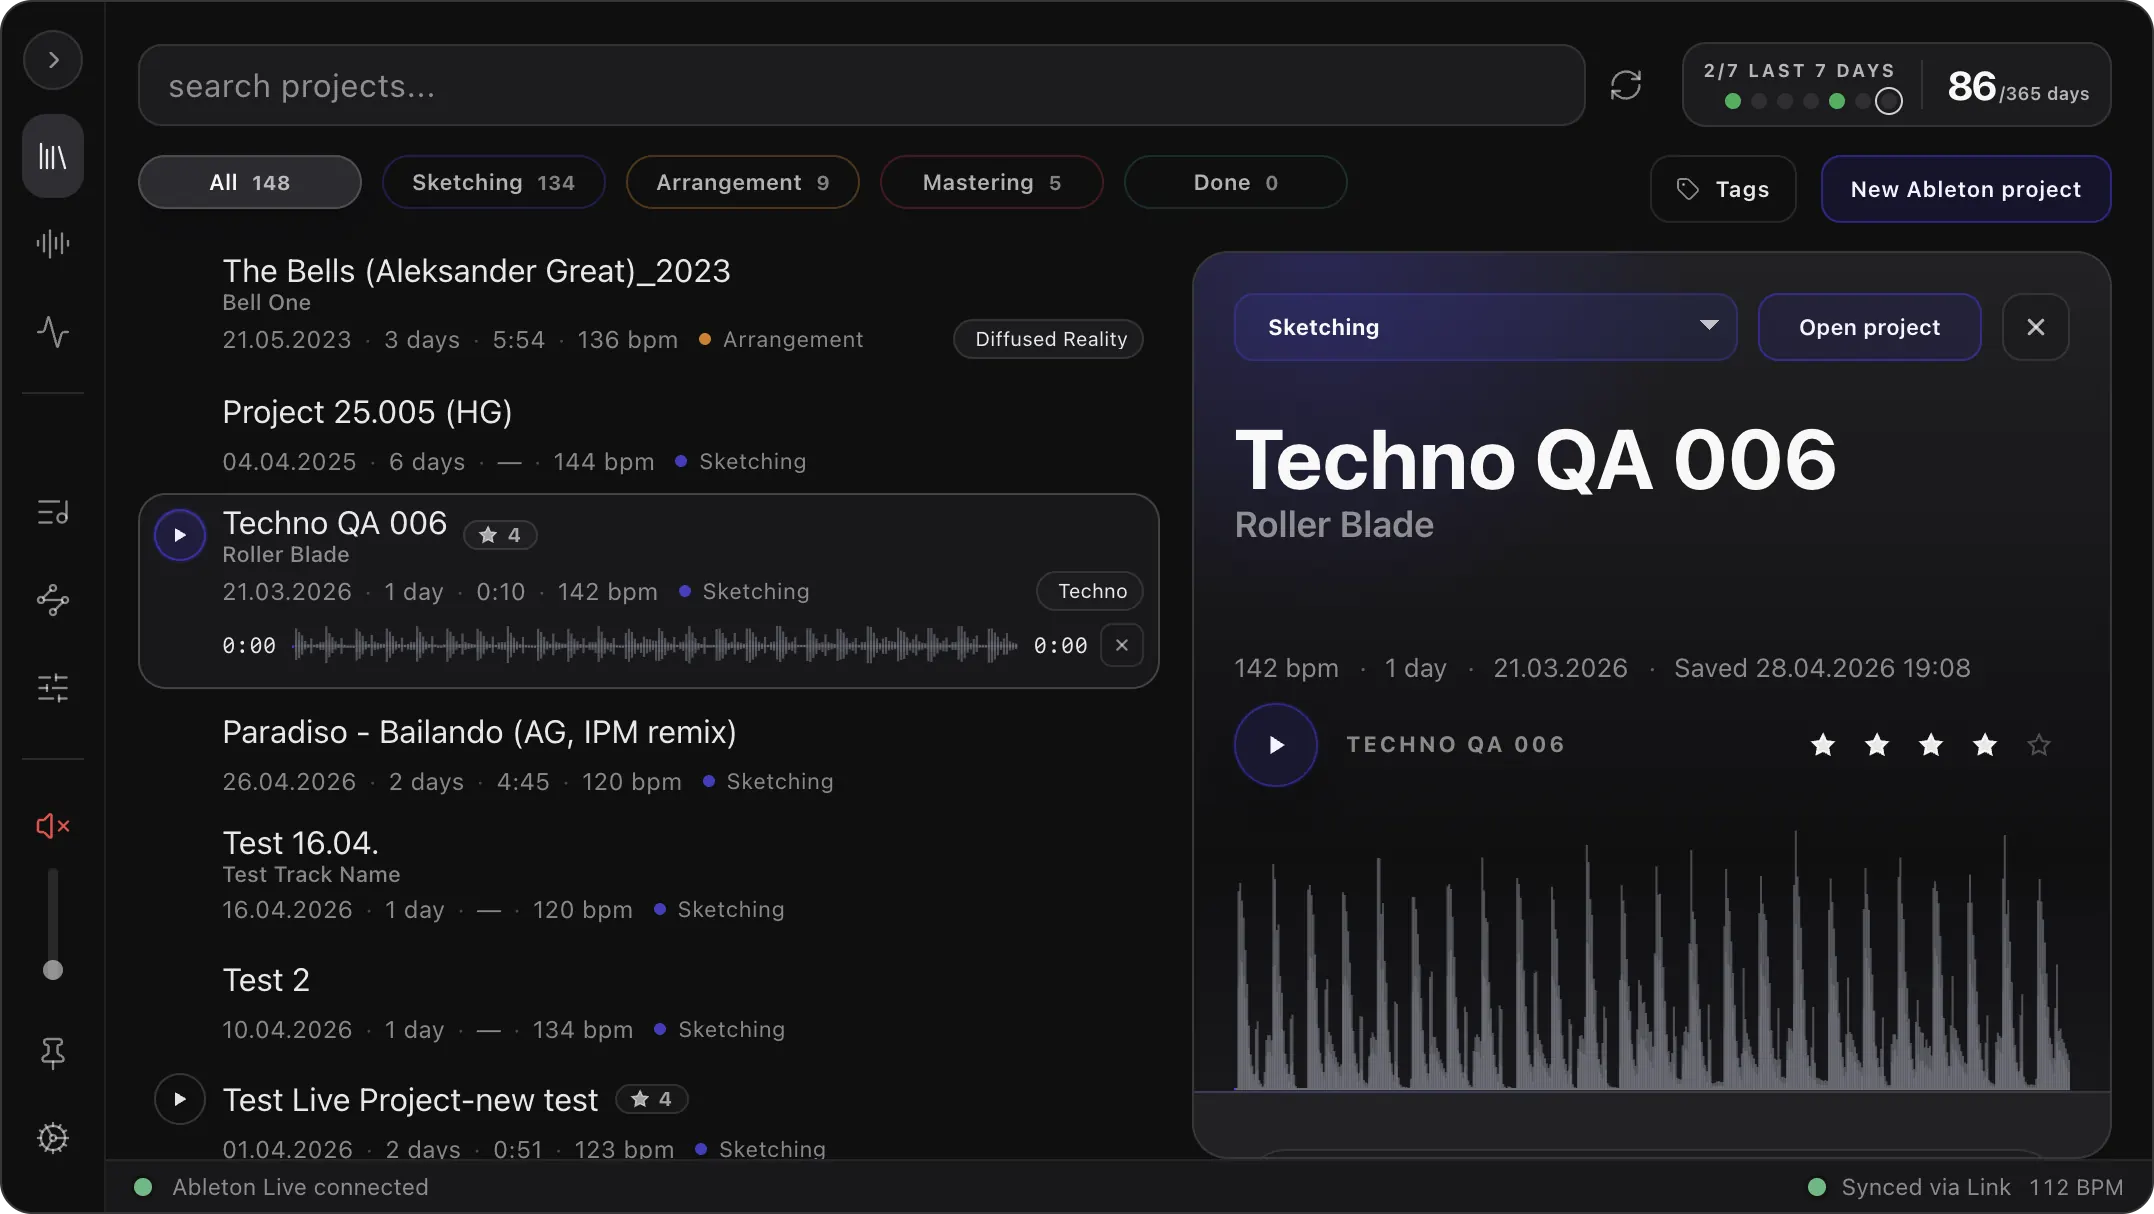Select the Sketching 134 filter tab
Screen dimensions: 2154x1214
pyautogui.click(x=493, y=182)
